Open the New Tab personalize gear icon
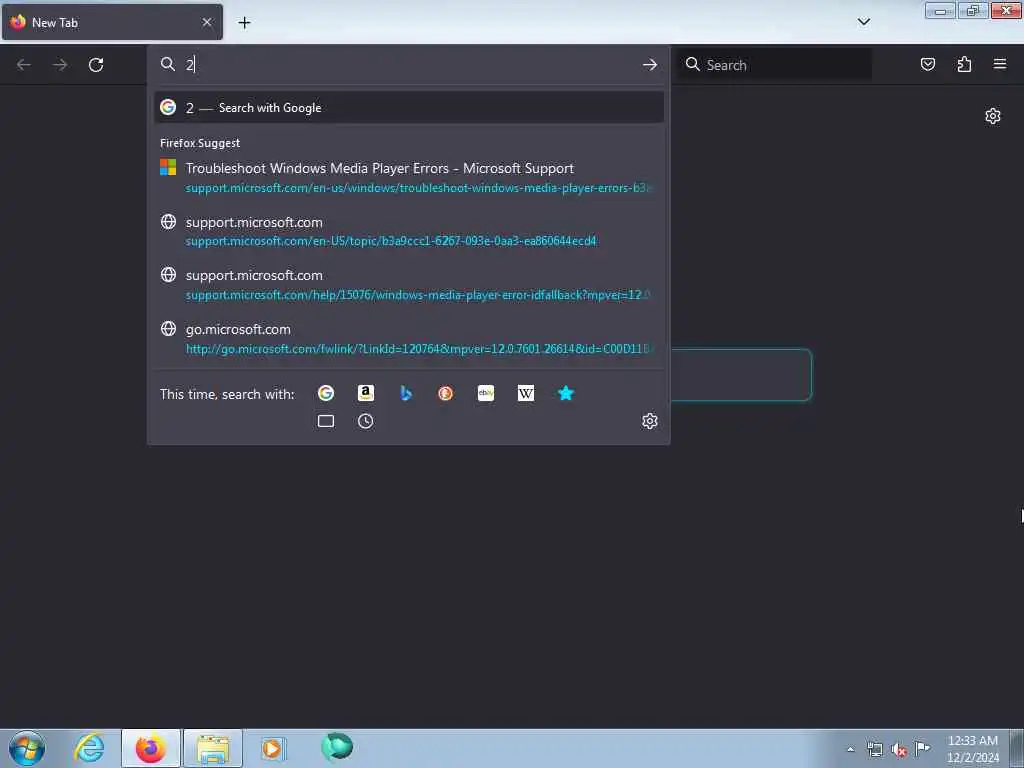This screenshot has height=768, width=1024. [x=993, y=116]
